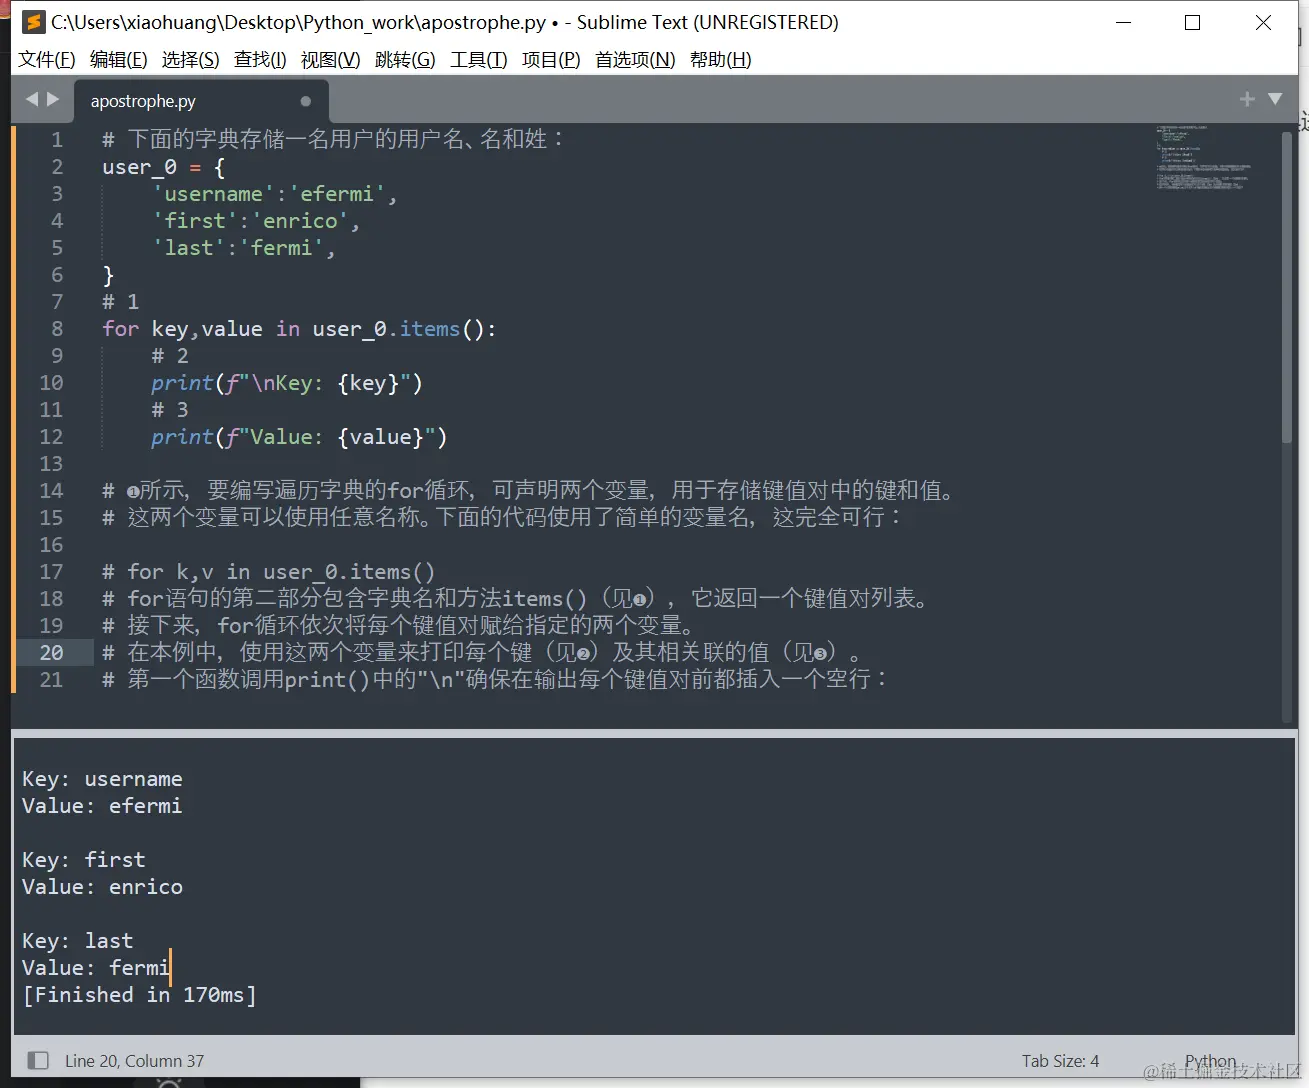The image size is (1309, 1088).
Task: Open the 帮助(H) menu
Action: tap(721, 60)
